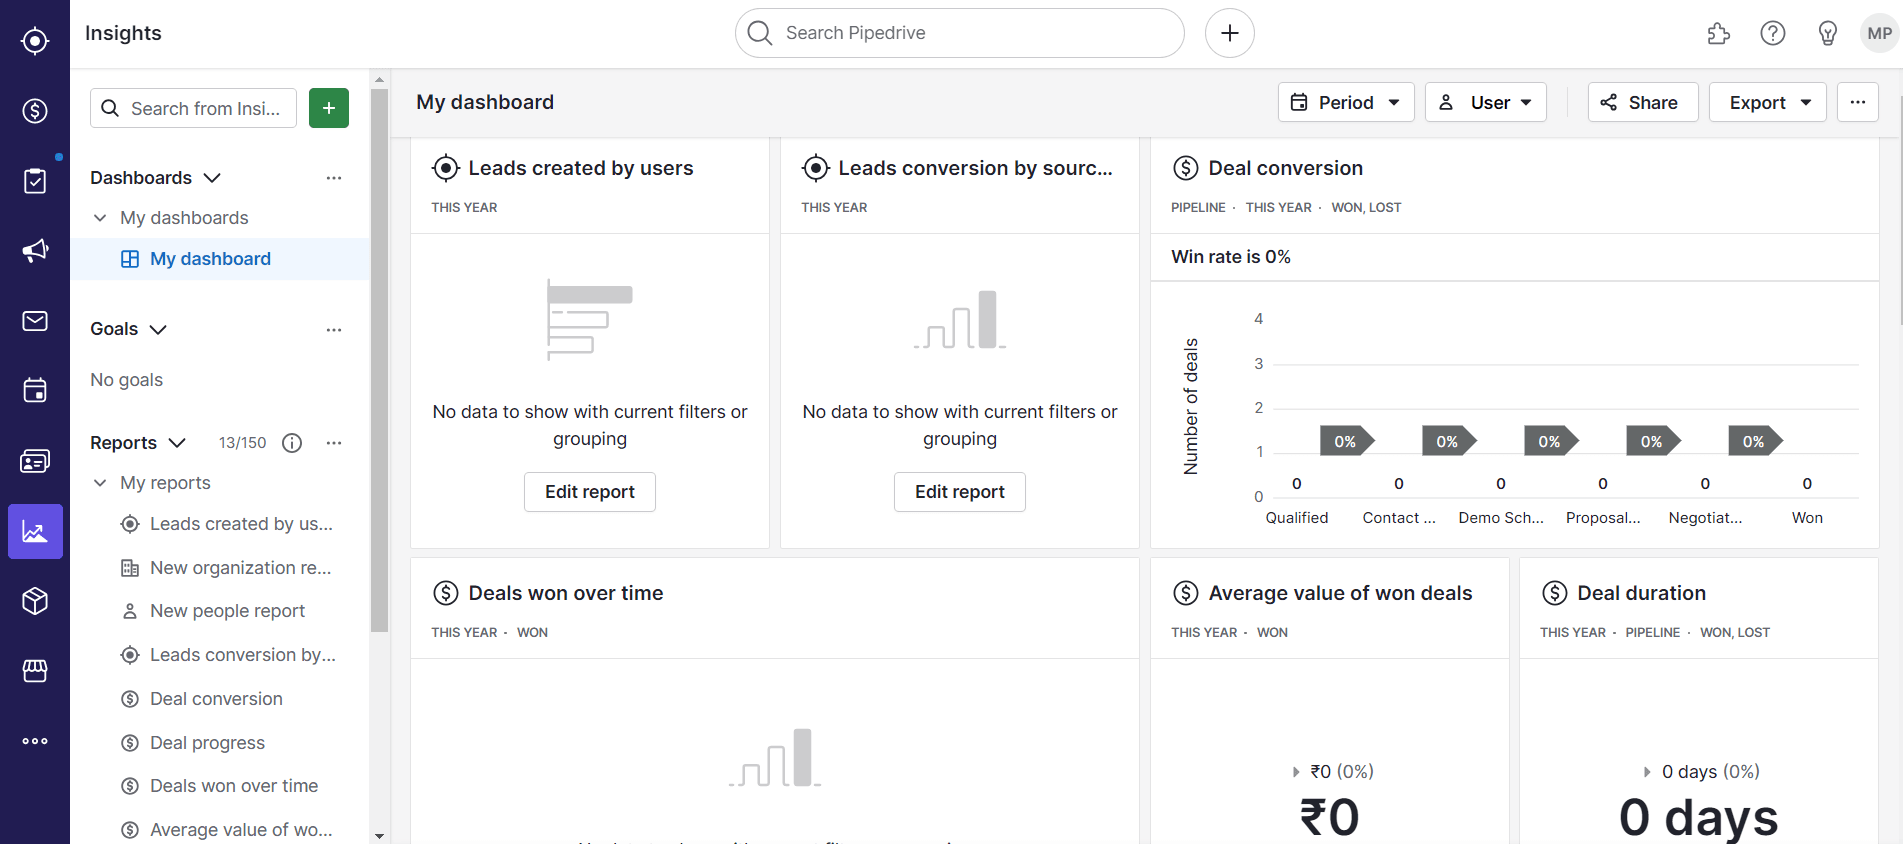Click the sidebar scrollbar up arrow
Viewport: 1903px width, 844px height.
379,79
